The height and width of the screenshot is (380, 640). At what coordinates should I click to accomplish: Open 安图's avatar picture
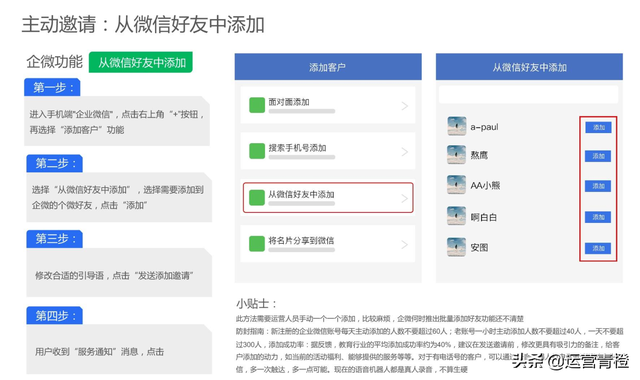(x=456, y=247)
